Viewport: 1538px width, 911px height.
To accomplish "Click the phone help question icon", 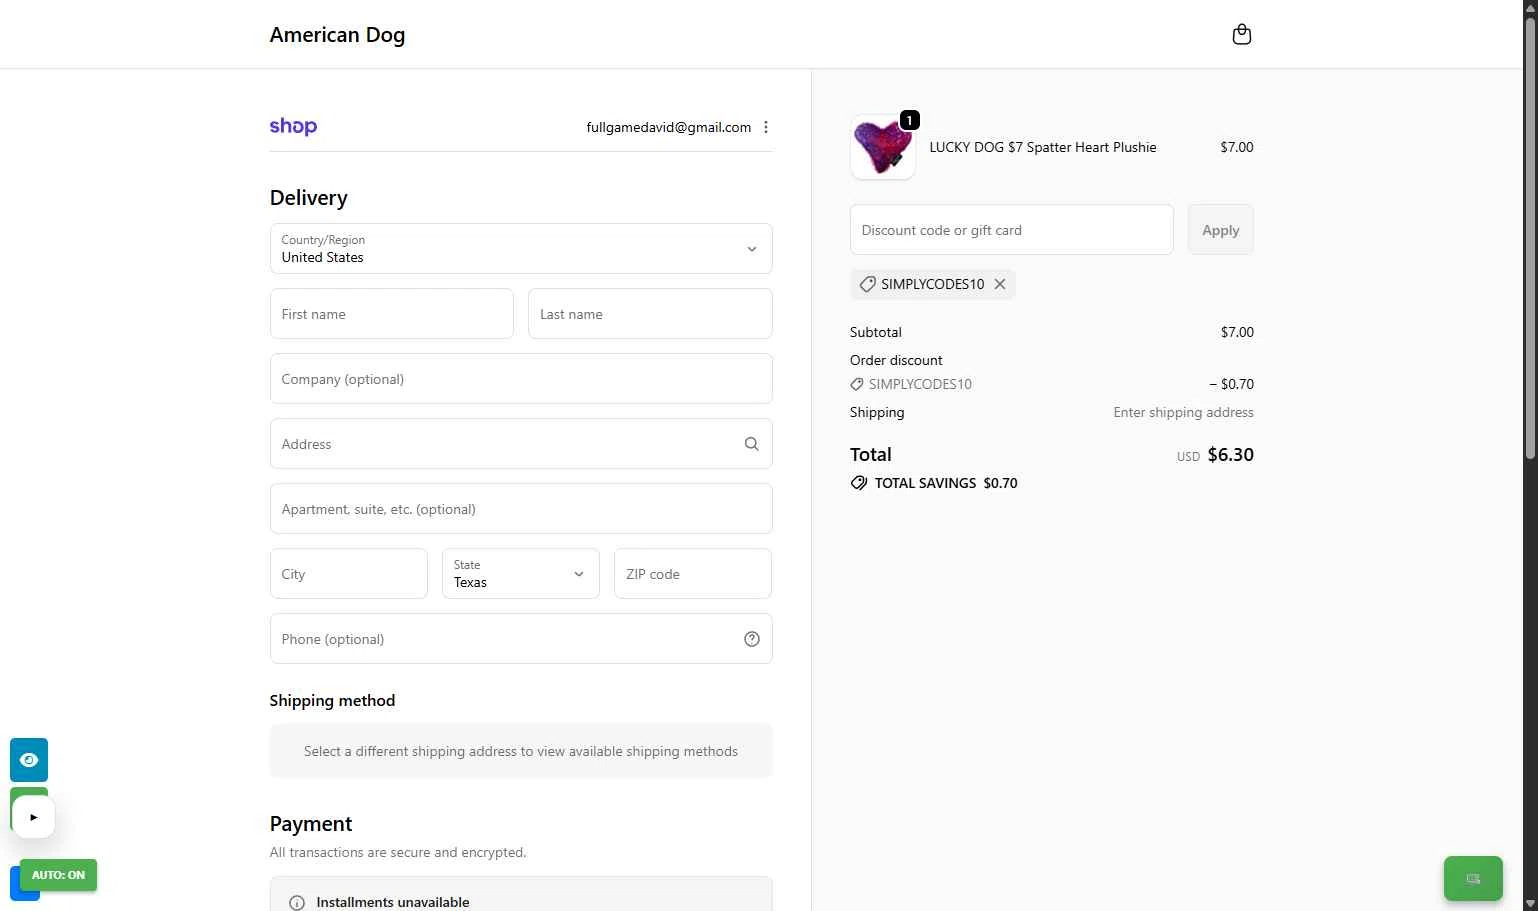I will tap(752, 639).
